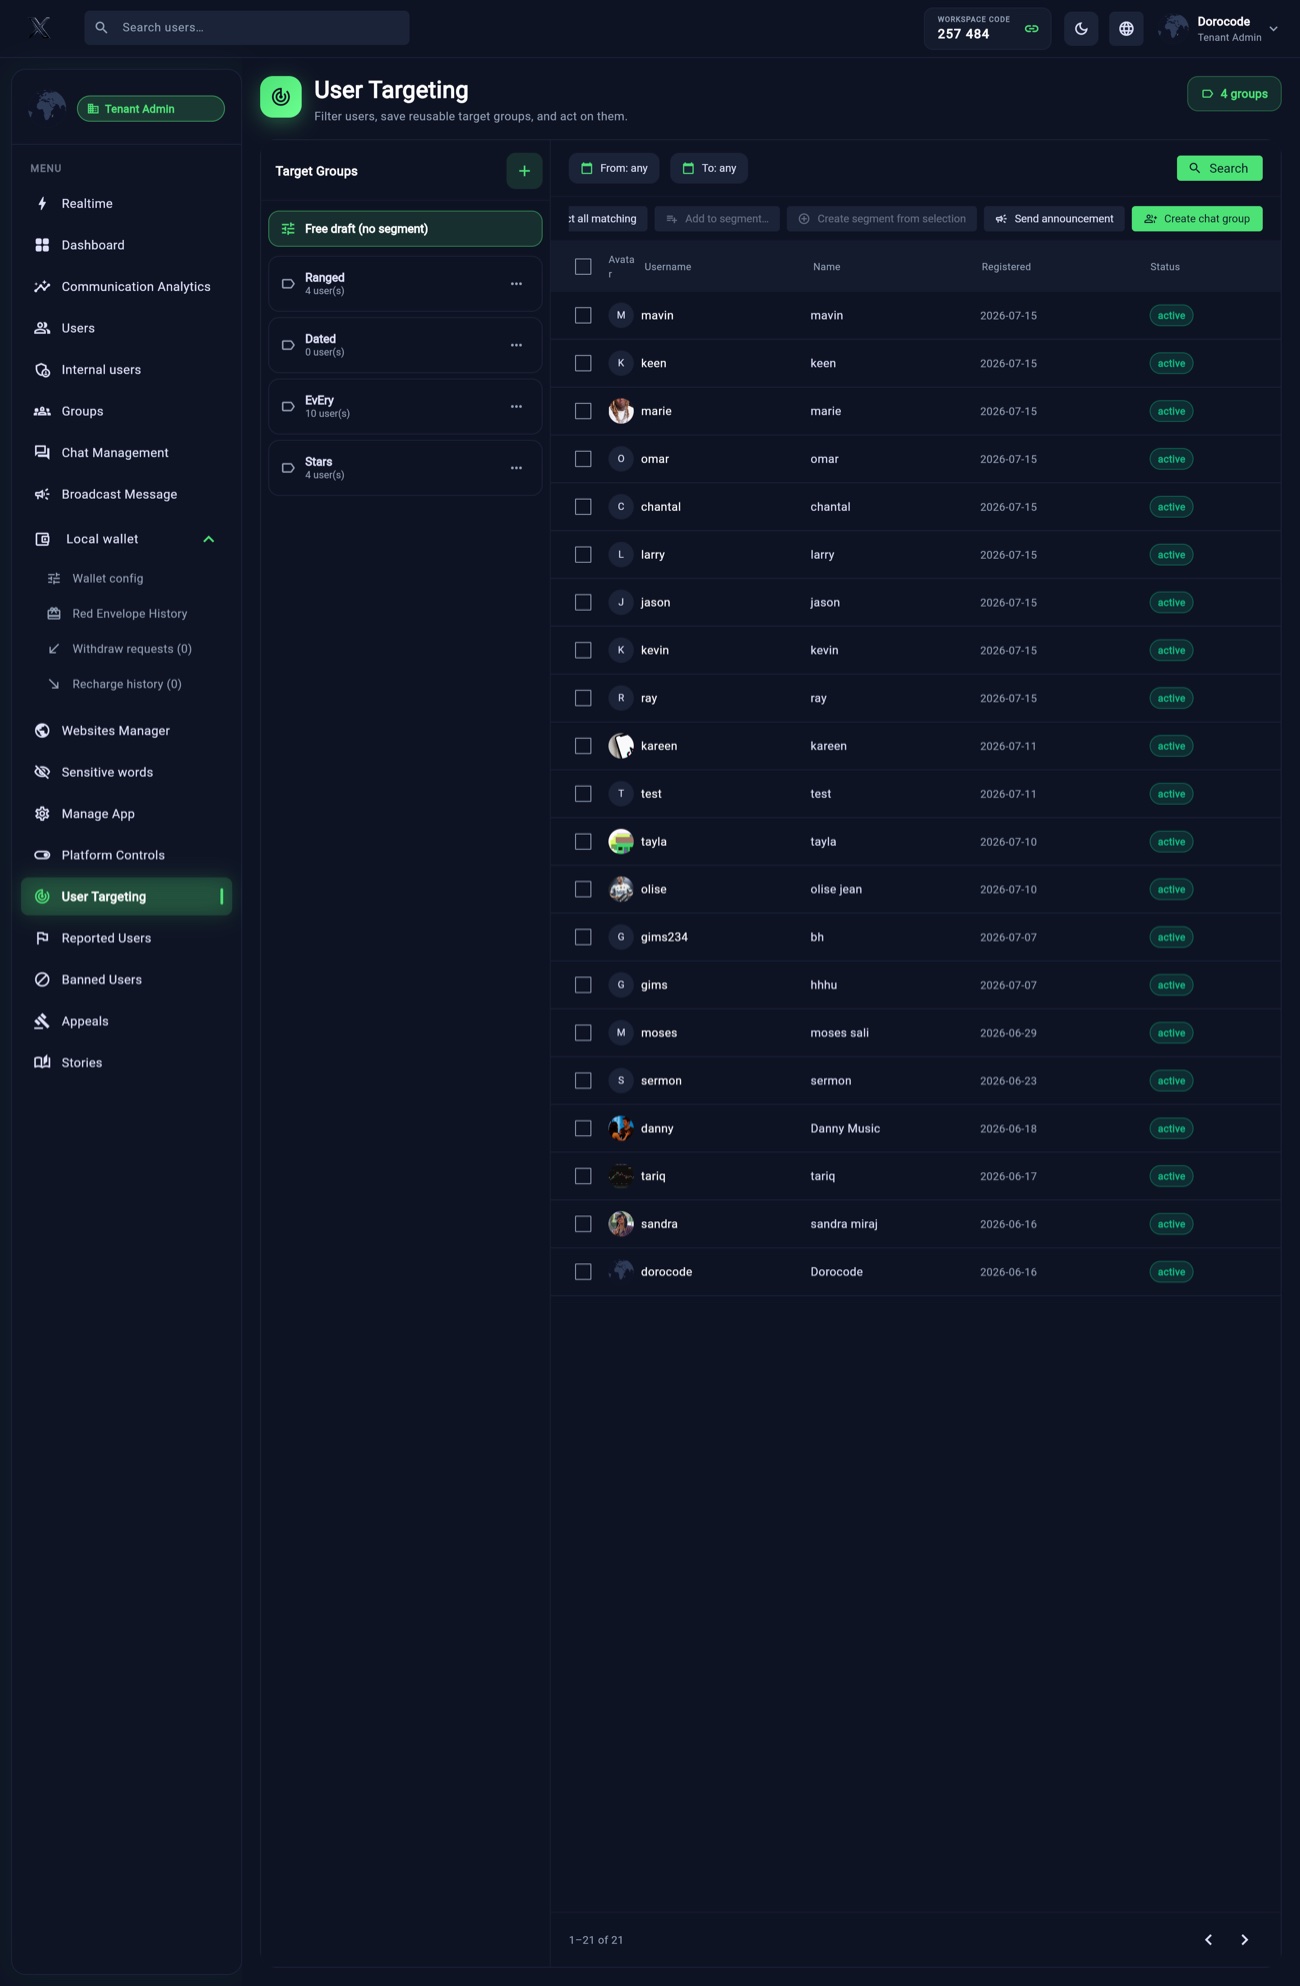The image size is (1300, 1986).
Task: Select the kareen row checkbox
Action: pyautogui.click(x=583, y=746)
